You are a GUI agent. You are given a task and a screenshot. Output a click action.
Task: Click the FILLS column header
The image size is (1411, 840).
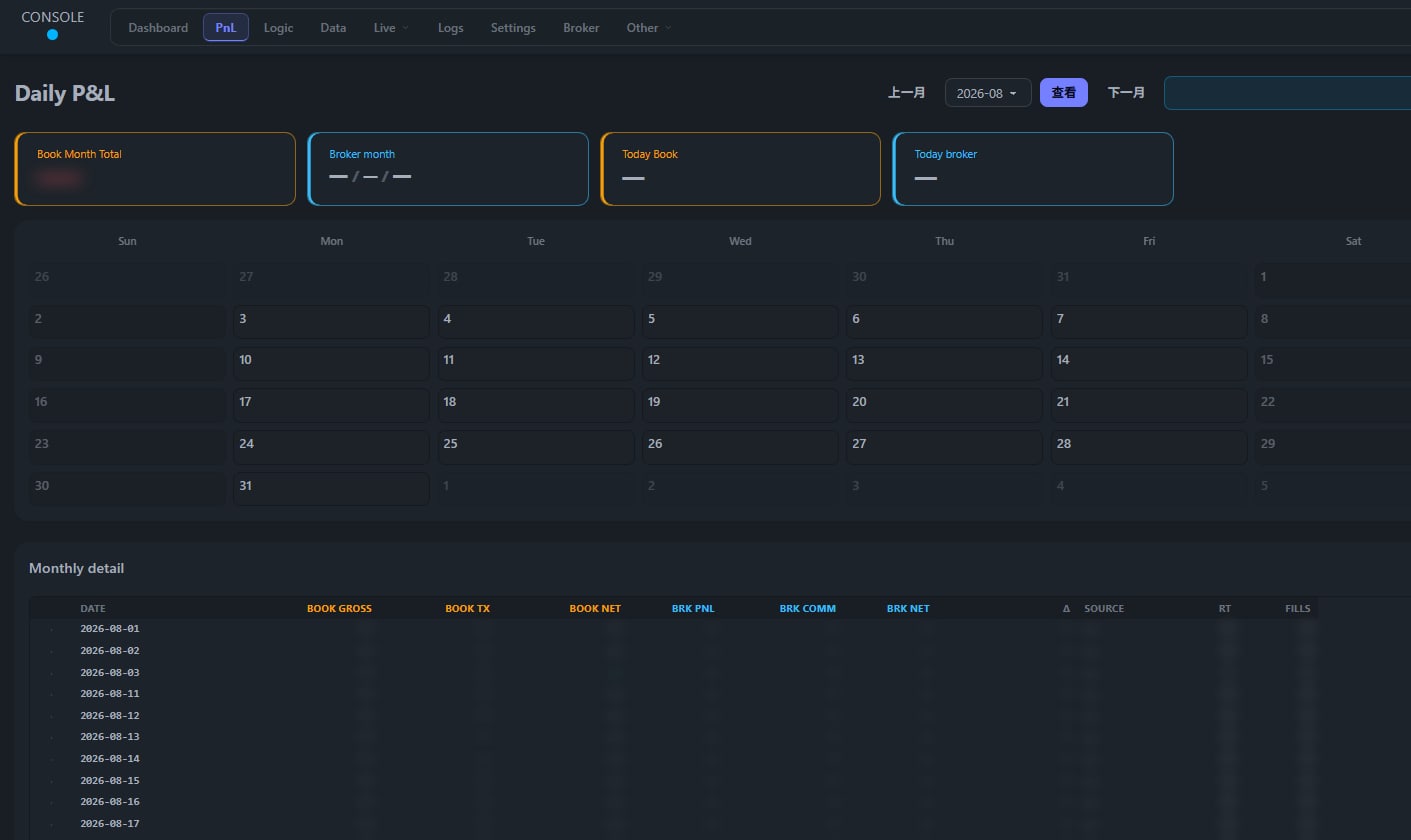(x=1297, y=608)
